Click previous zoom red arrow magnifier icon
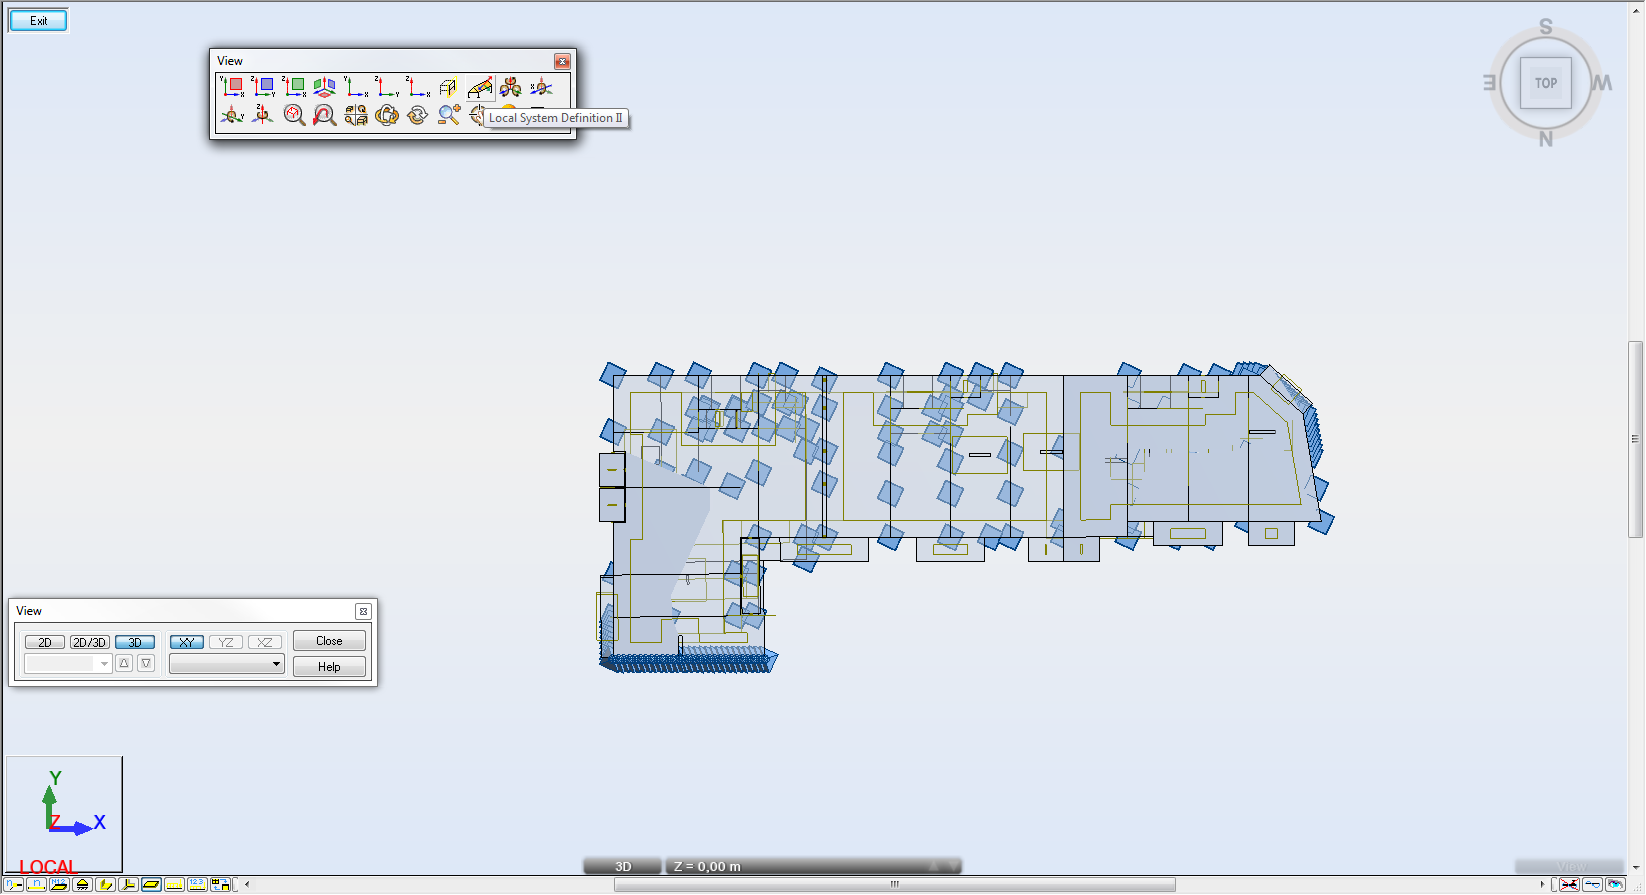 click(x=325, y=115)
